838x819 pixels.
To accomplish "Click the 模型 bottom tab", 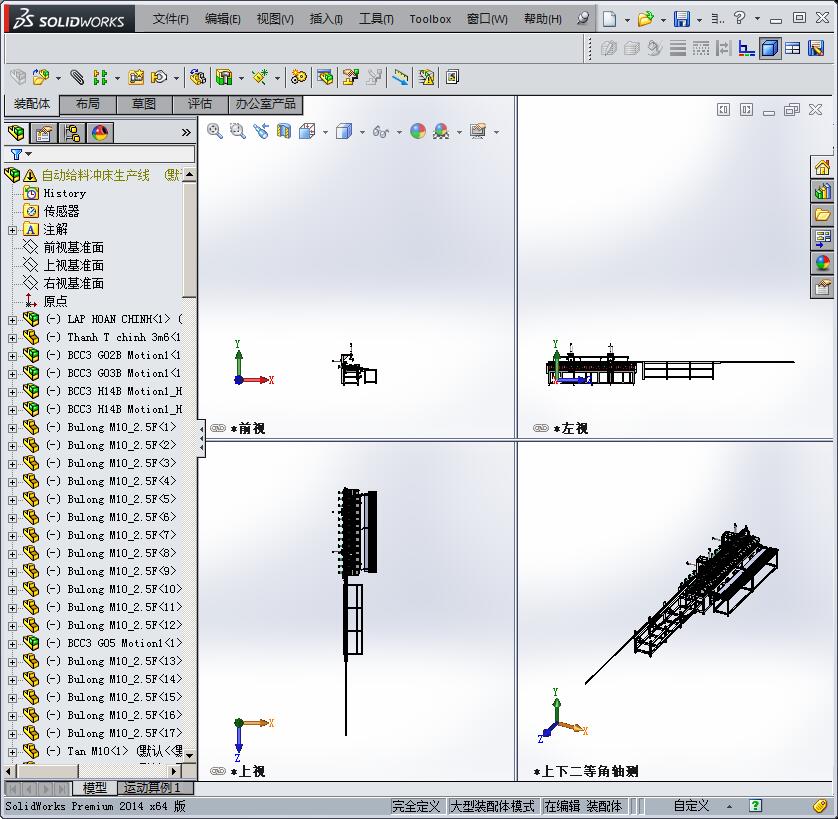I will [x=95, y=787].
